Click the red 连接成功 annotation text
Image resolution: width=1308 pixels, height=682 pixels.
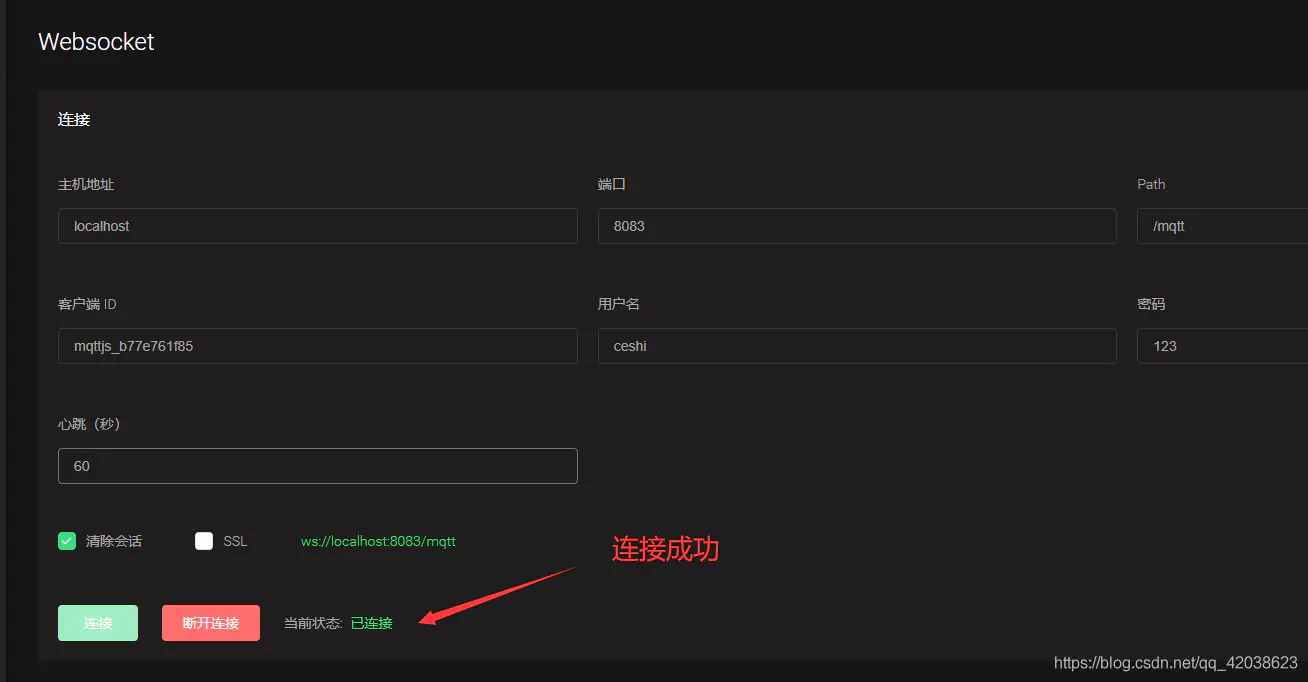665,549
